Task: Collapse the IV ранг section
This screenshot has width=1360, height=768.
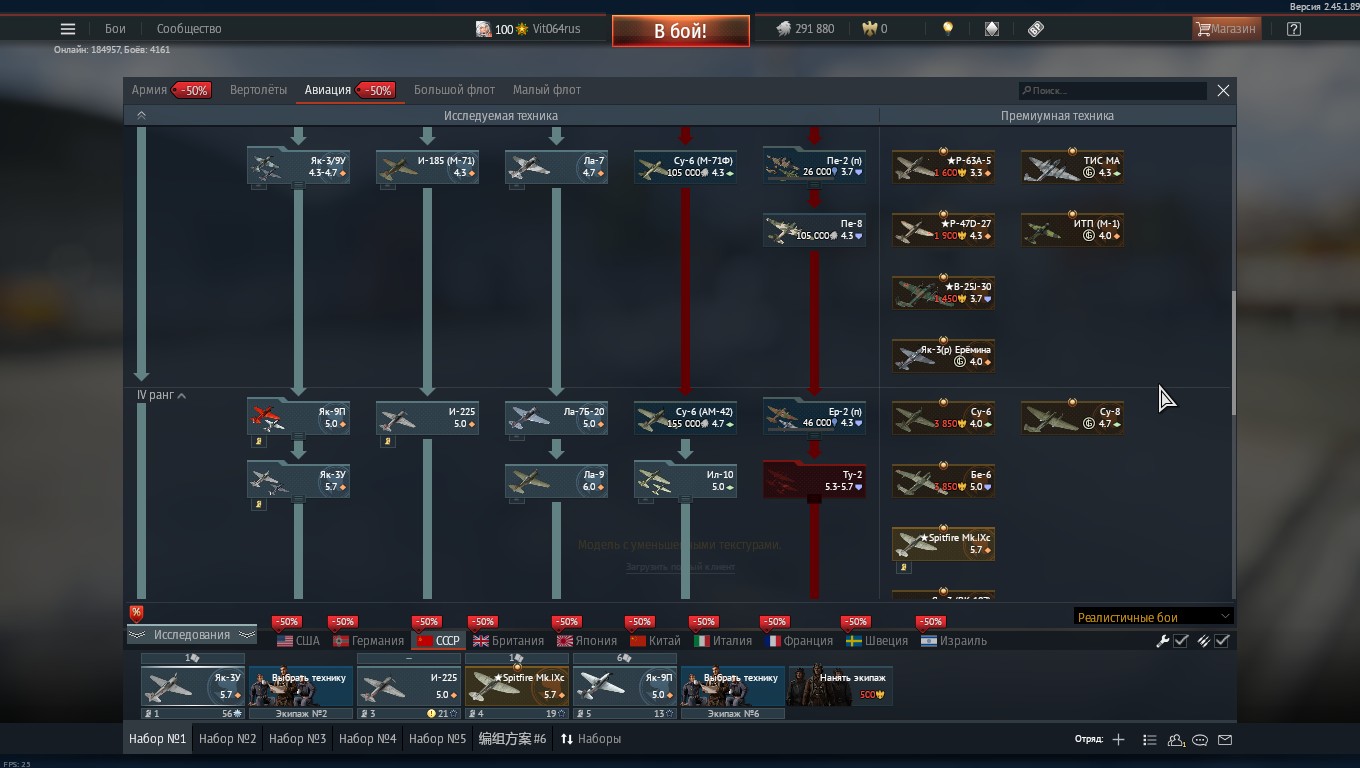Action: click(161, 395)
